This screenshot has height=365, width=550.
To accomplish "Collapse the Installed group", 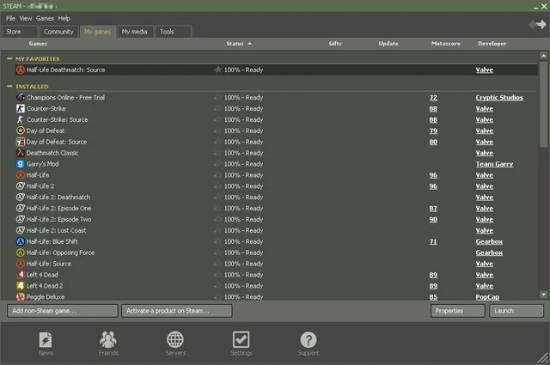I will click(9, 86).
